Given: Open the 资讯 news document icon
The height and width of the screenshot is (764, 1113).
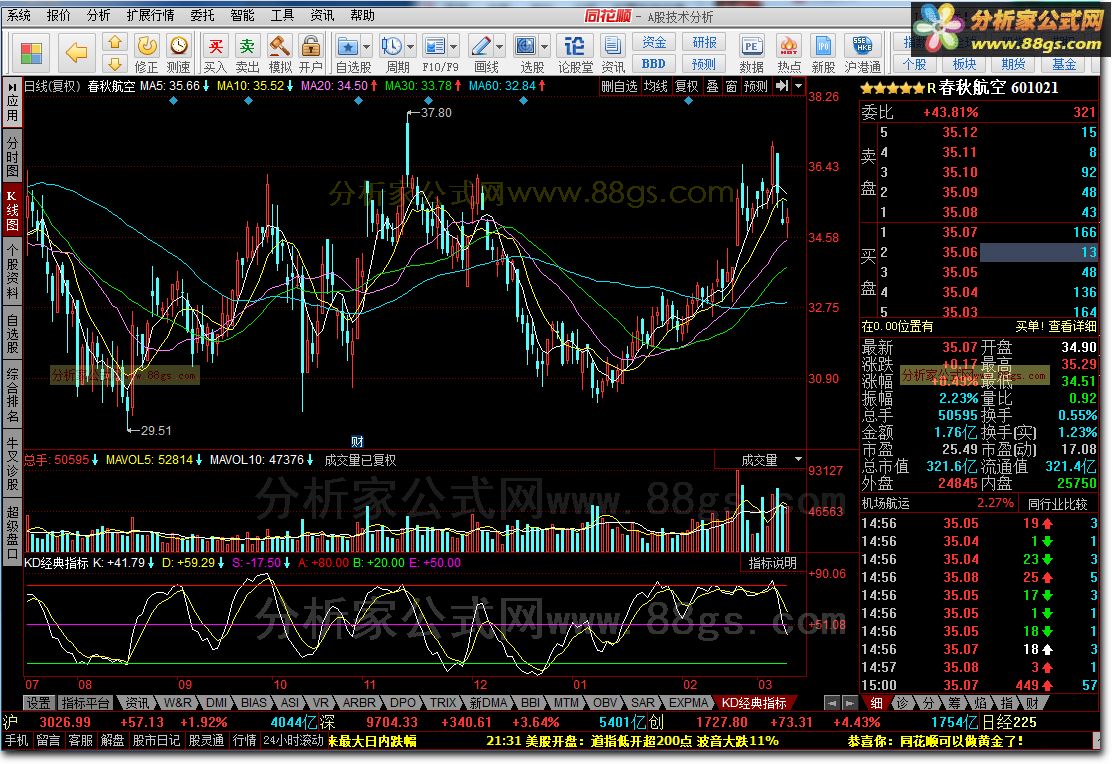Looking at the screenshot, I should tap(613, 54).
